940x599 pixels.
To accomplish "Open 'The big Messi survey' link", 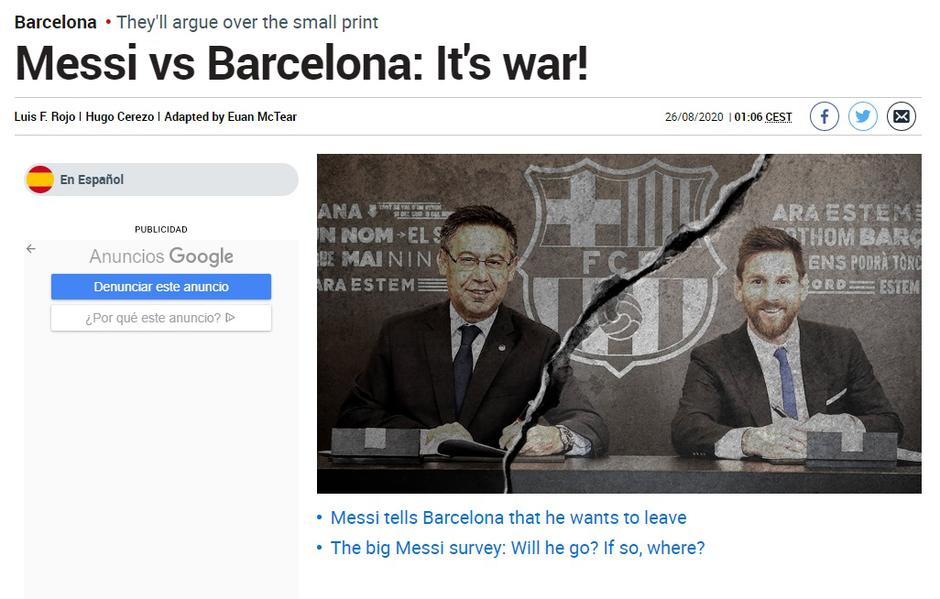I will 517,547.
